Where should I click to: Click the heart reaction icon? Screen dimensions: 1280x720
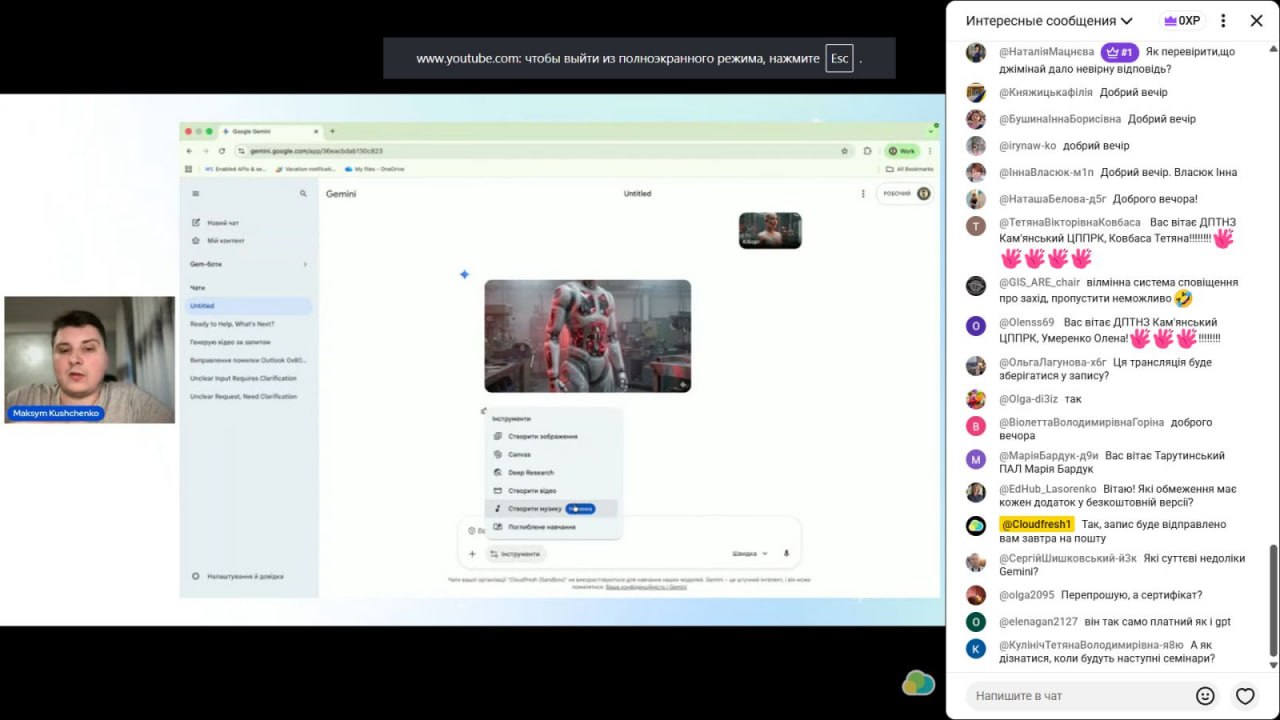point(1245,696)
